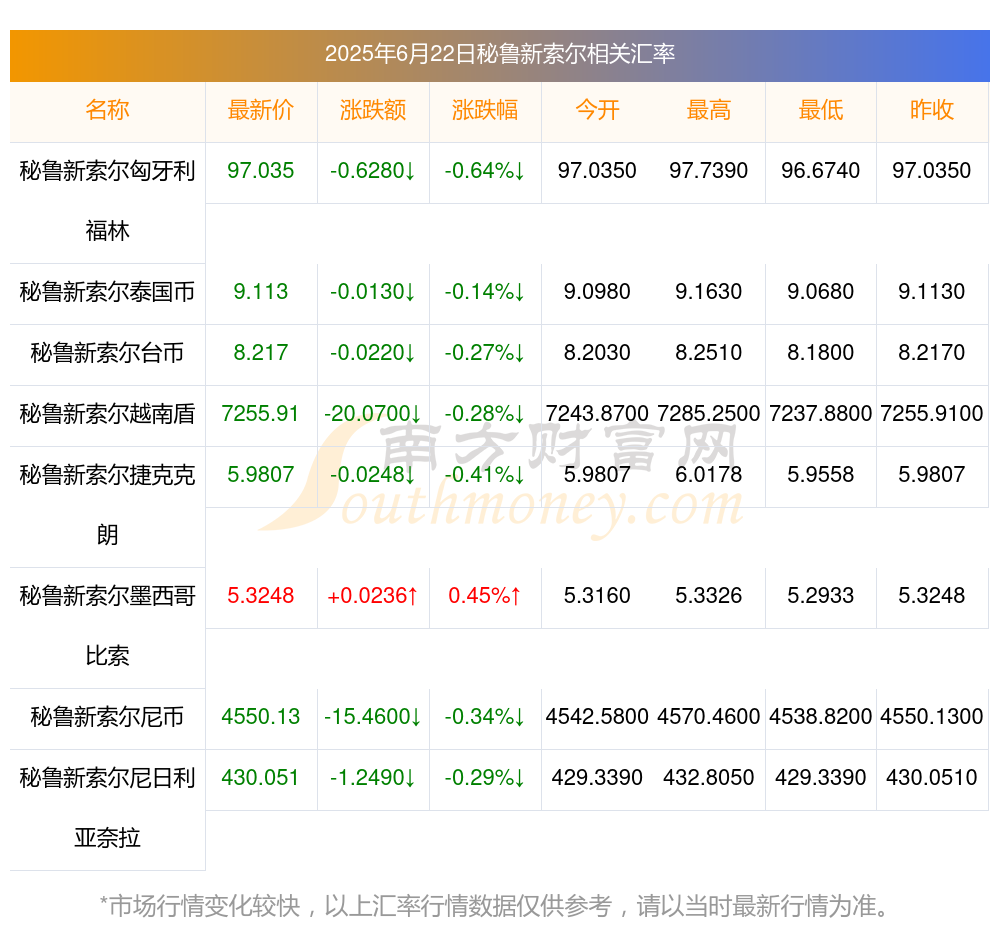Click the change value -1.2490↓
Screen dimensions: 1000x937
point(373,778)
